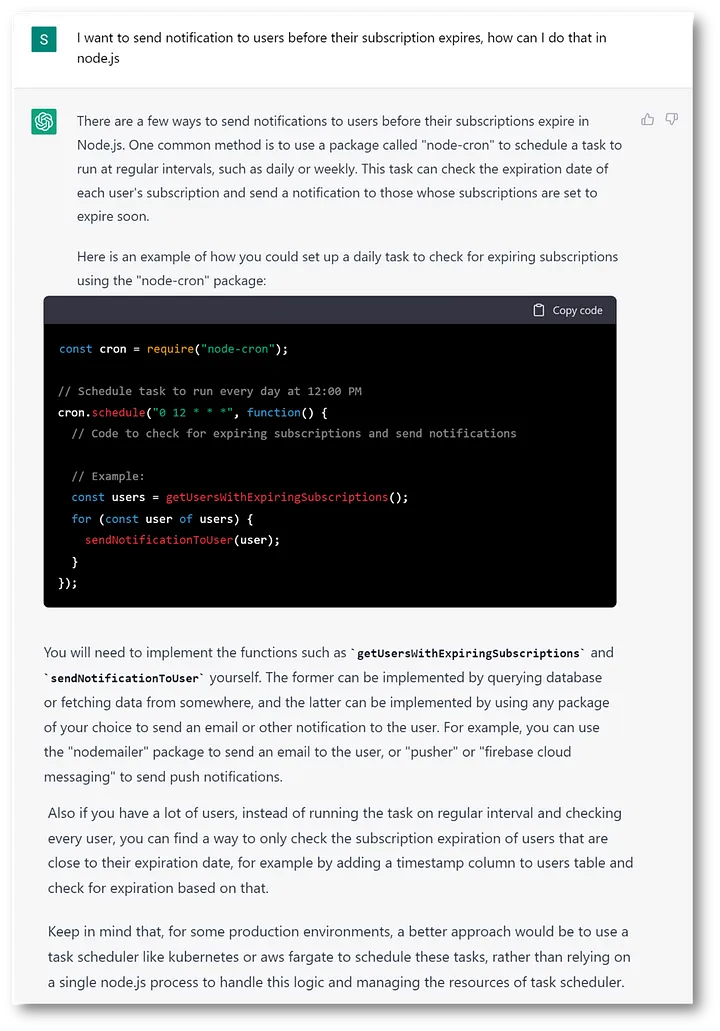720x1031 pixels.
Task: Click the comment about 12:00 PM schedule
Action: pos(210,391)
